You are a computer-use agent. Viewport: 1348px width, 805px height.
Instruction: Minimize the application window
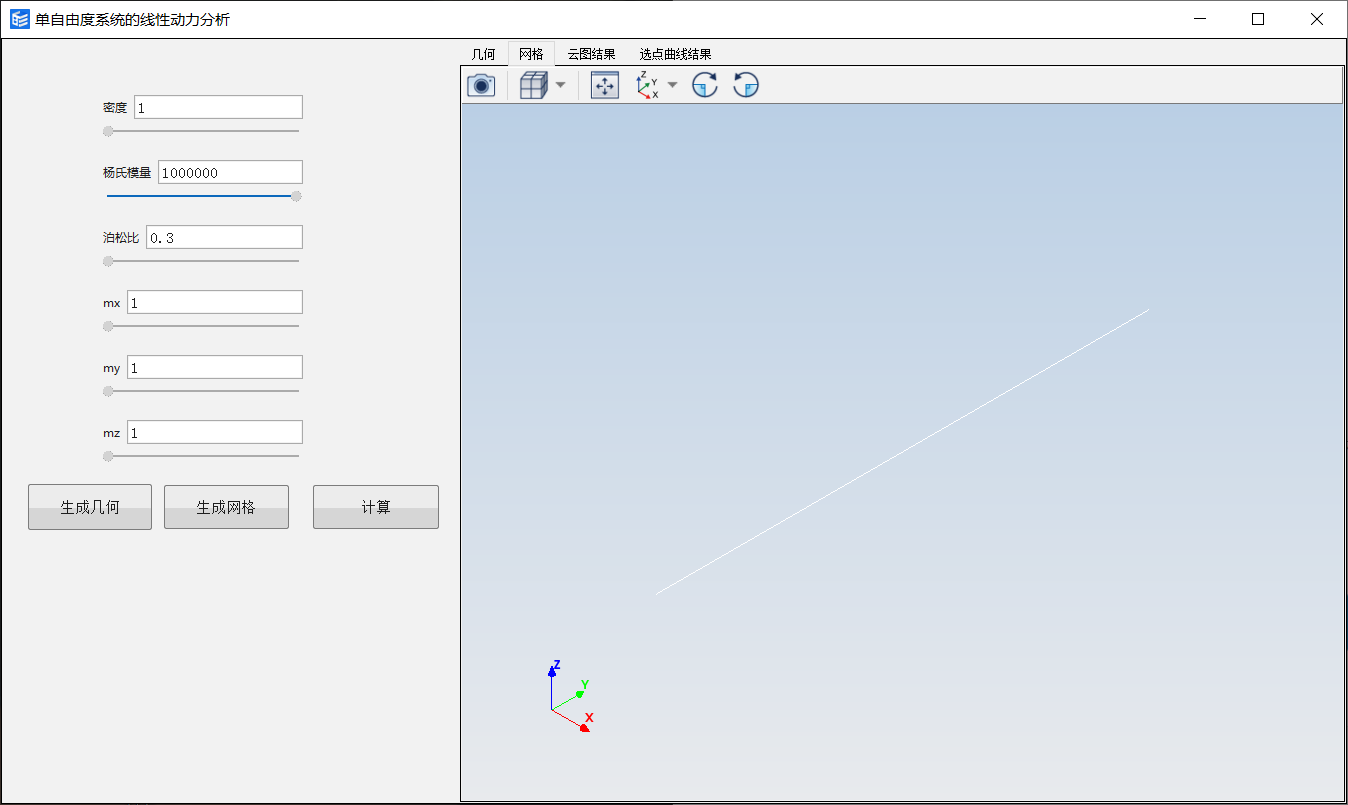(x=1201, y=19)
